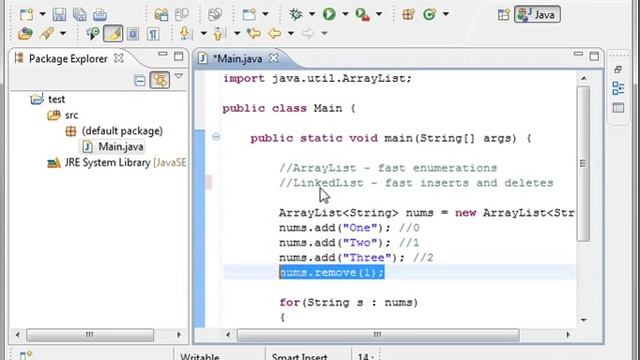Click the Search flashlight icon

click(x=47, y=33)
